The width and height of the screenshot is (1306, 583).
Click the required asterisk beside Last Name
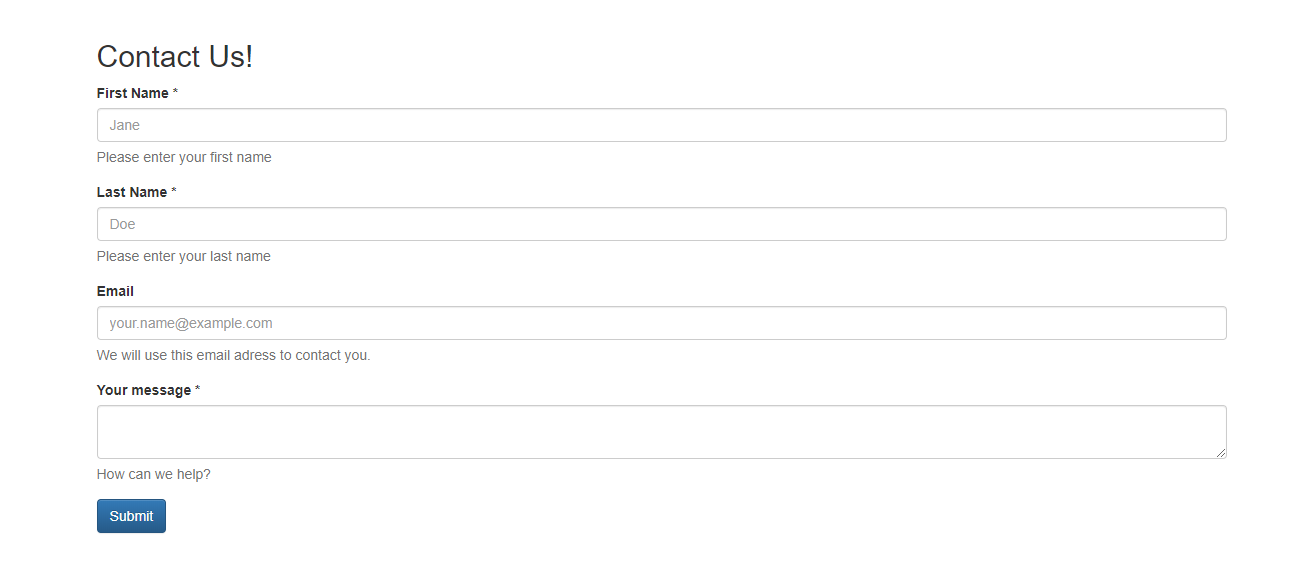(x=174, y=192)
